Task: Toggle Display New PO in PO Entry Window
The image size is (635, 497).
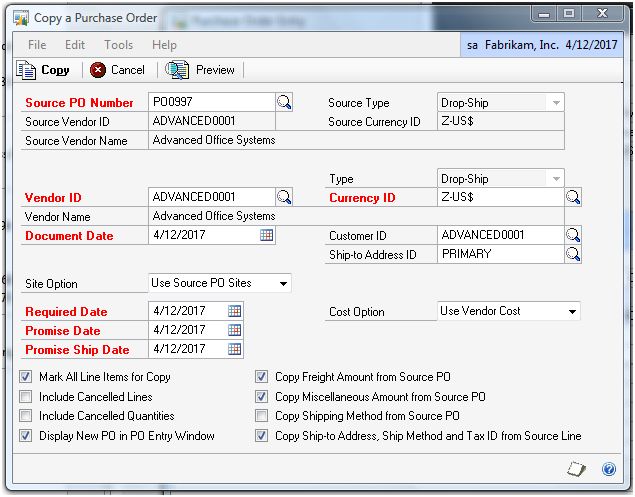Action: (26, 436)
